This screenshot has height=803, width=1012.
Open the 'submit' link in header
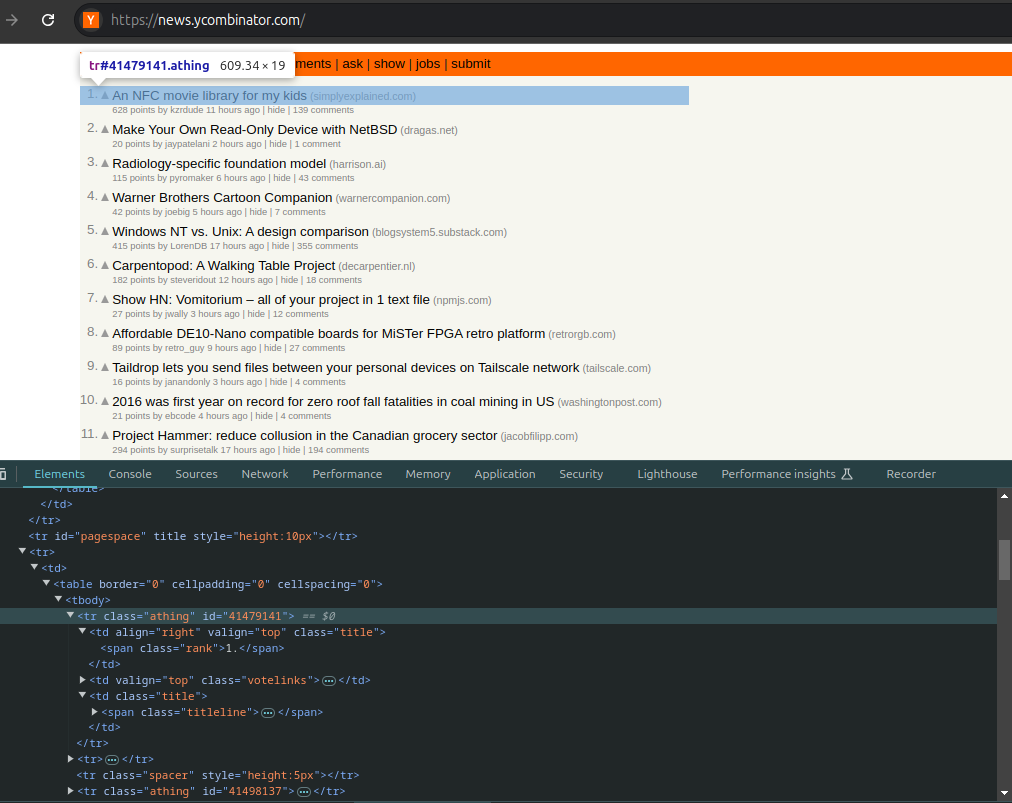click(x=471, y=64)
